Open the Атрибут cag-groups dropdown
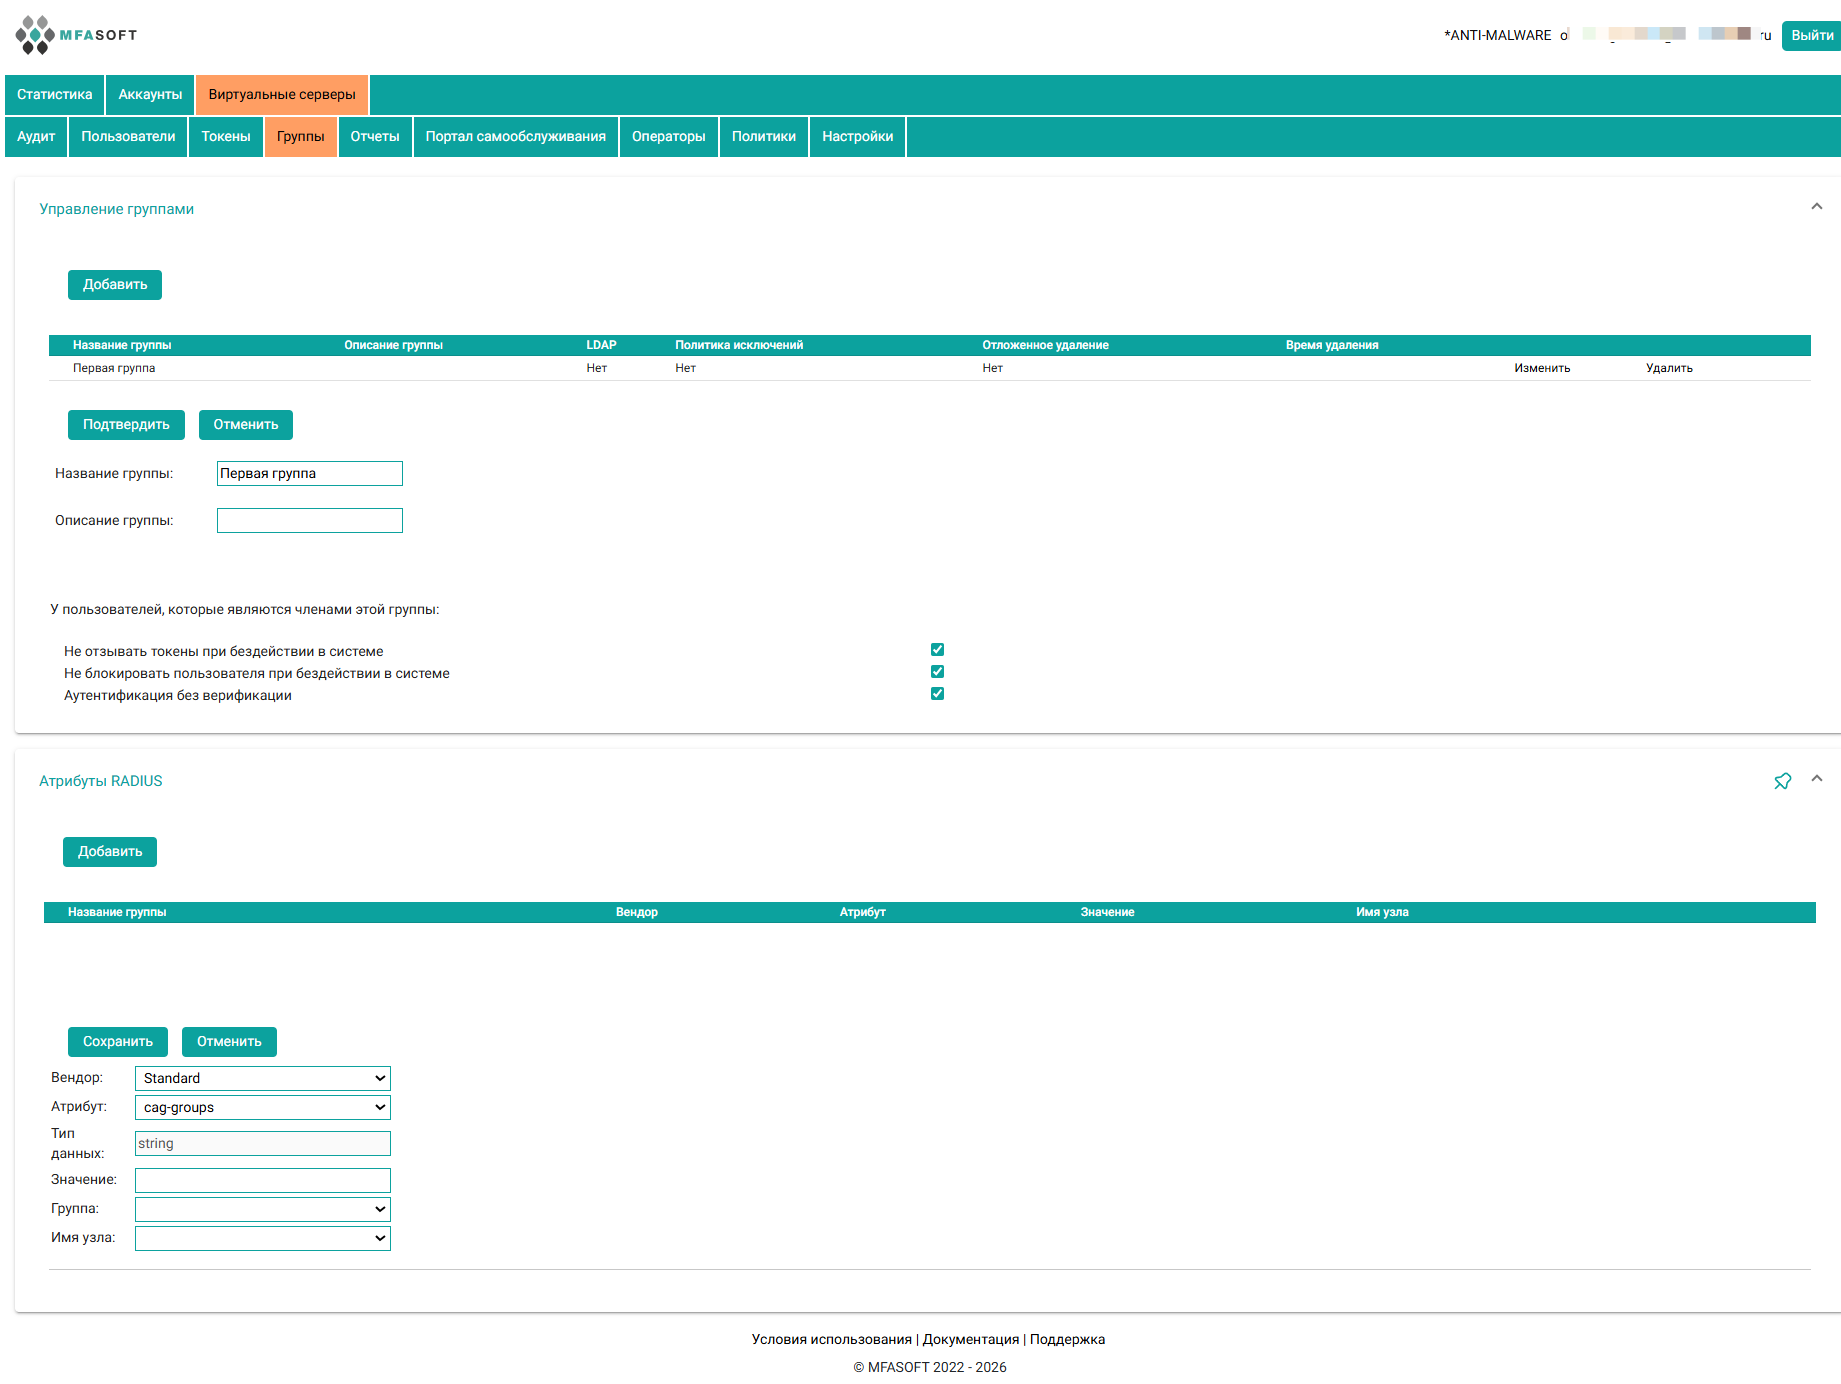The width and height of the screenshot is (1841, 1384). coord(263,1107)
